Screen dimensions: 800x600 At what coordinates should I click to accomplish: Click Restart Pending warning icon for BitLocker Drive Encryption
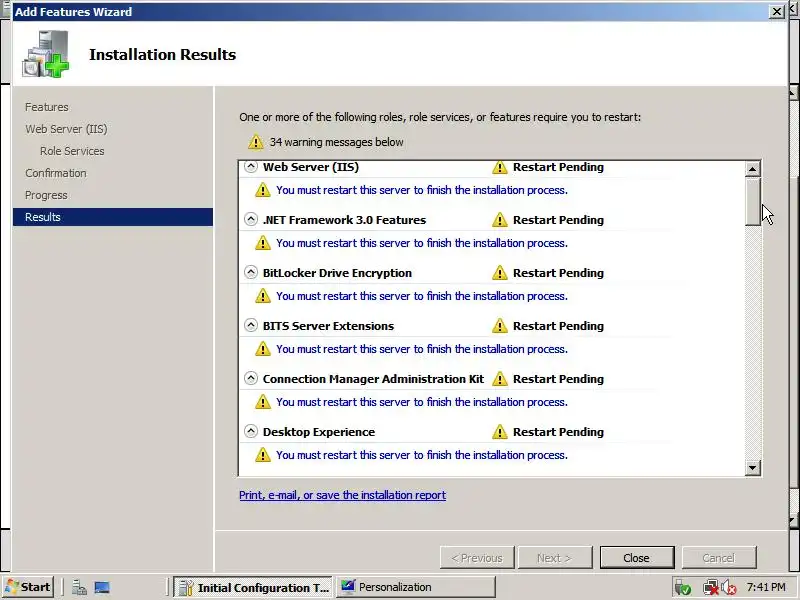(x=499, y=273)
